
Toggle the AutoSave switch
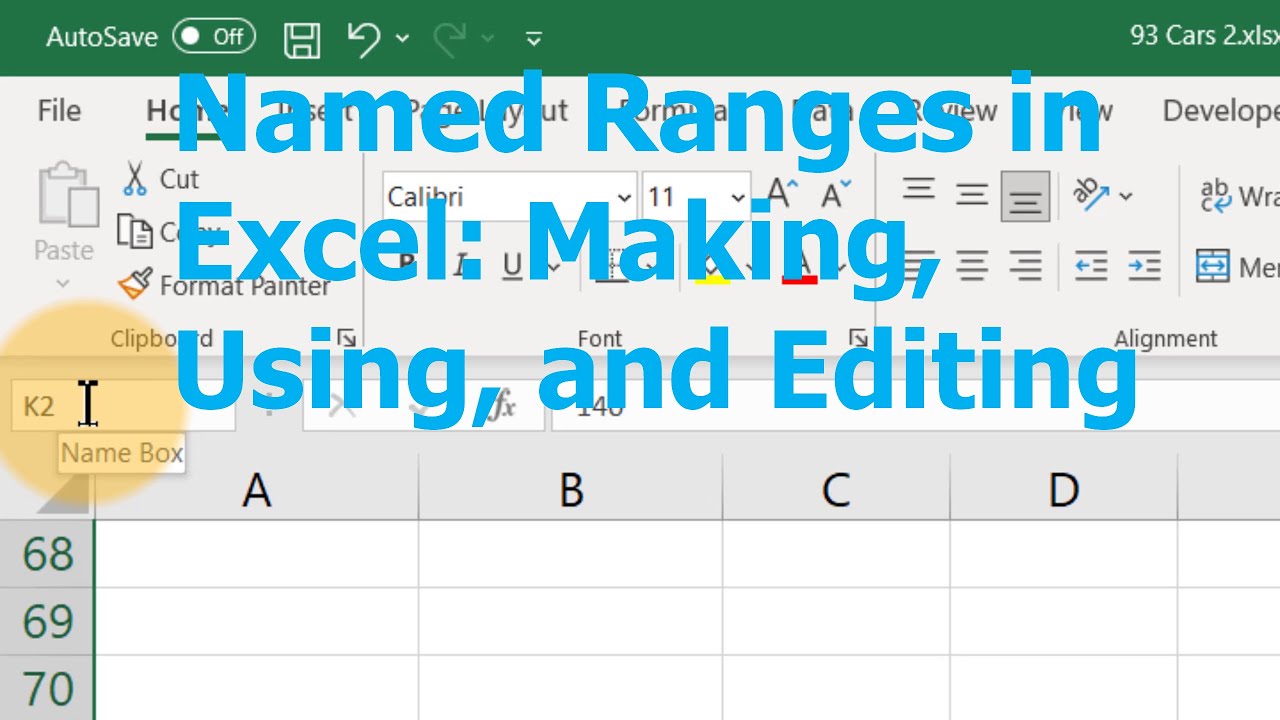pyautogui.click(x=214, y=37)
